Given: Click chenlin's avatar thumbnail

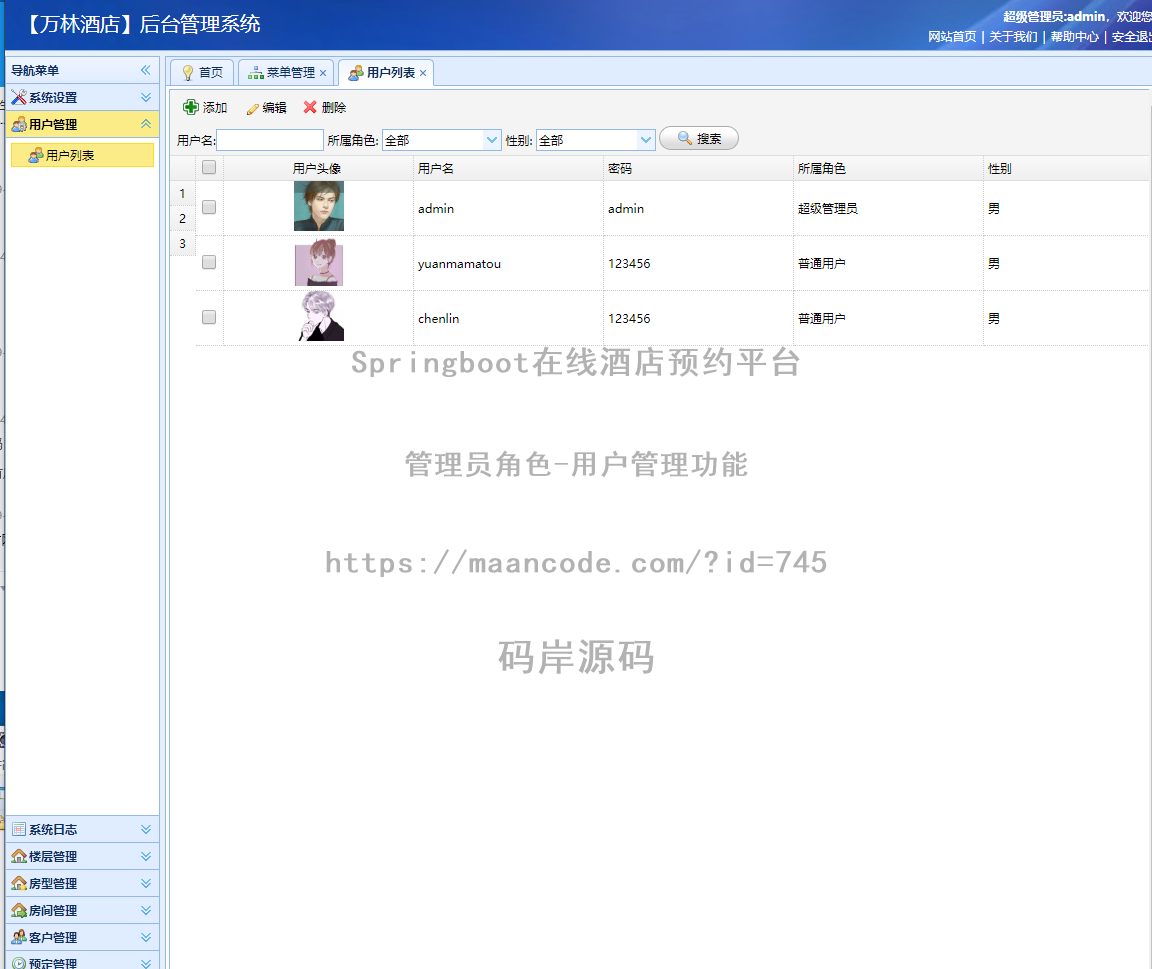Looking at the screenshot, I should 321,316.
